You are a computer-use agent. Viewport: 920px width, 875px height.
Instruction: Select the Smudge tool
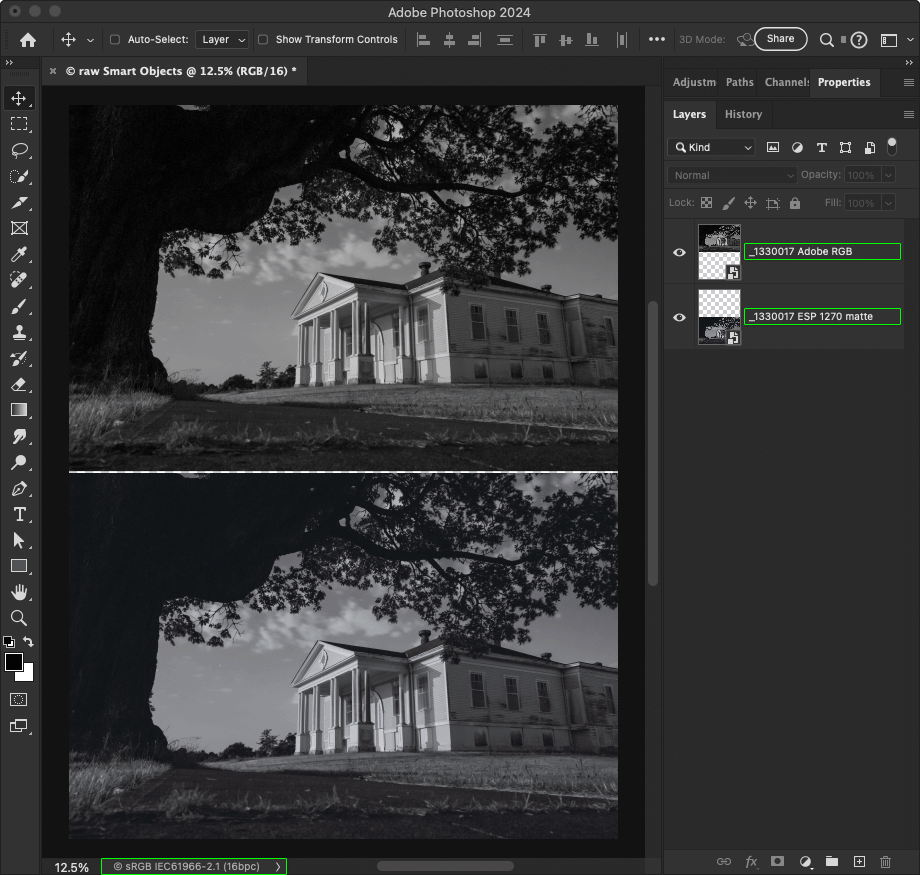click(19, 436)
